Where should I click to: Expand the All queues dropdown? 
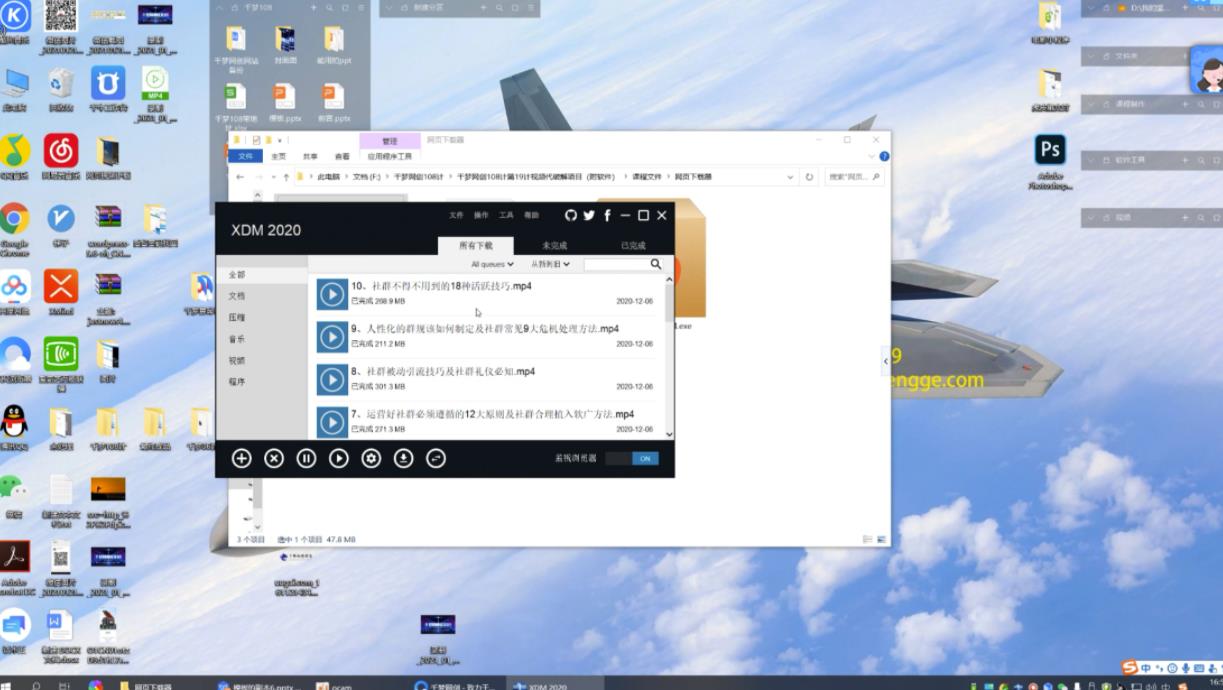492,264
